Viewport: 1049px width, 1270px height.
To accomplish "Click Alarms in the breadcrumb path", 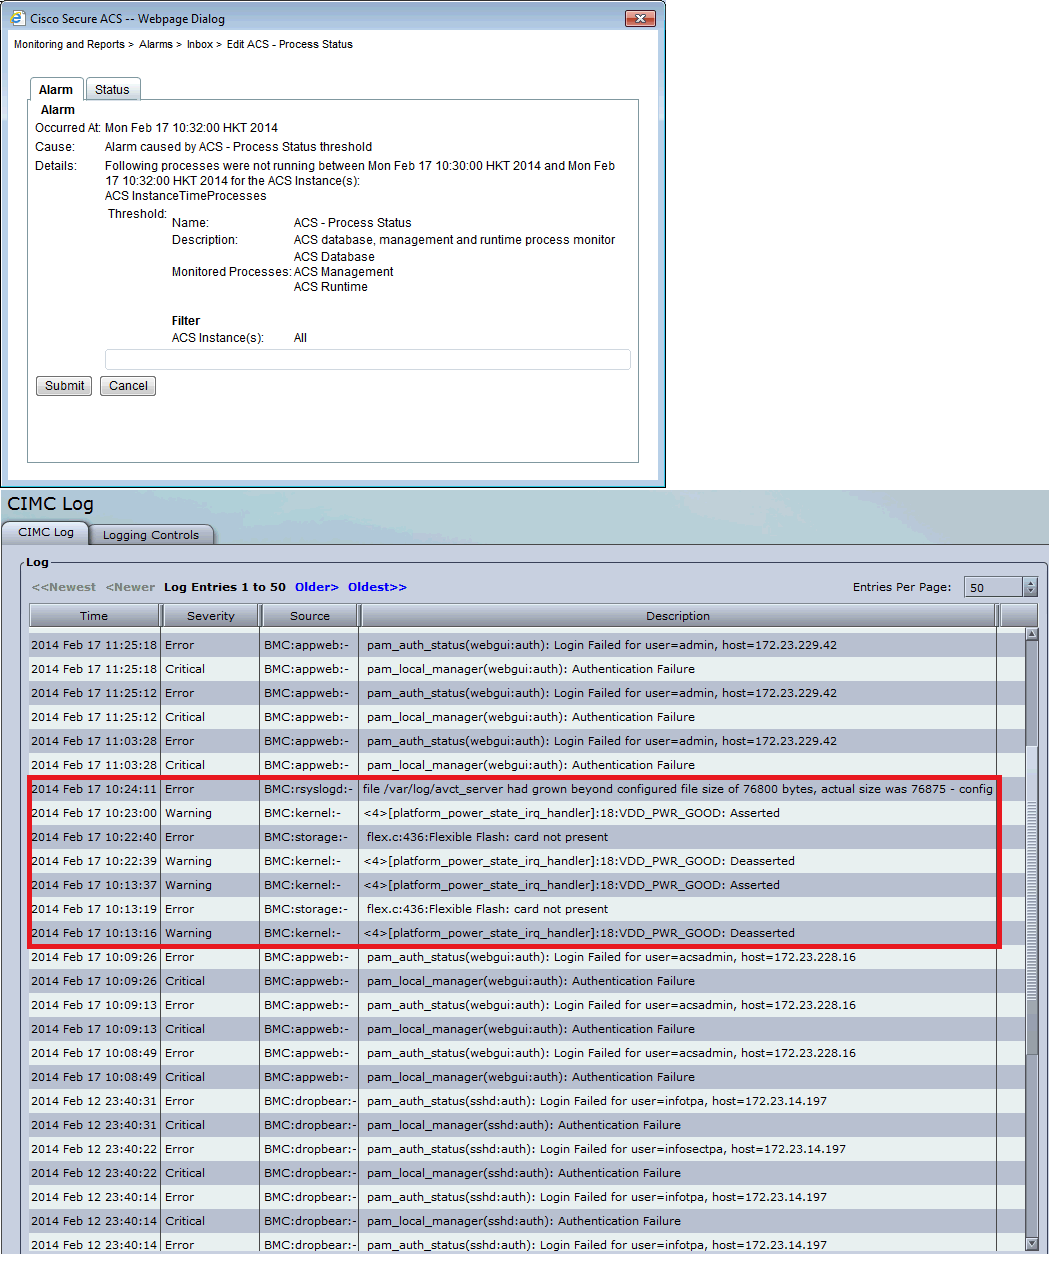I will pyautogui.click(x=156, y=44).
